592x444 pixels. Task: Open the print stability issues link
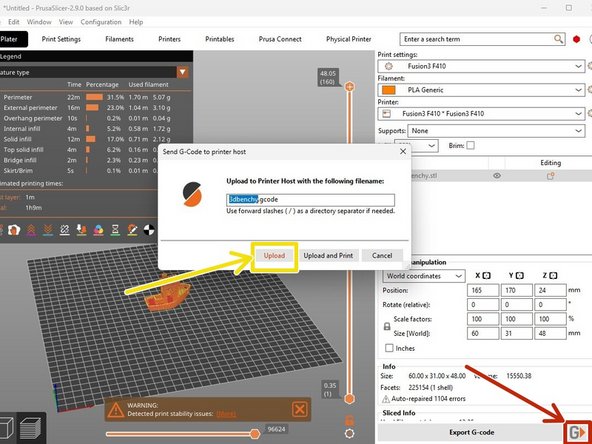tap(226, 414)
